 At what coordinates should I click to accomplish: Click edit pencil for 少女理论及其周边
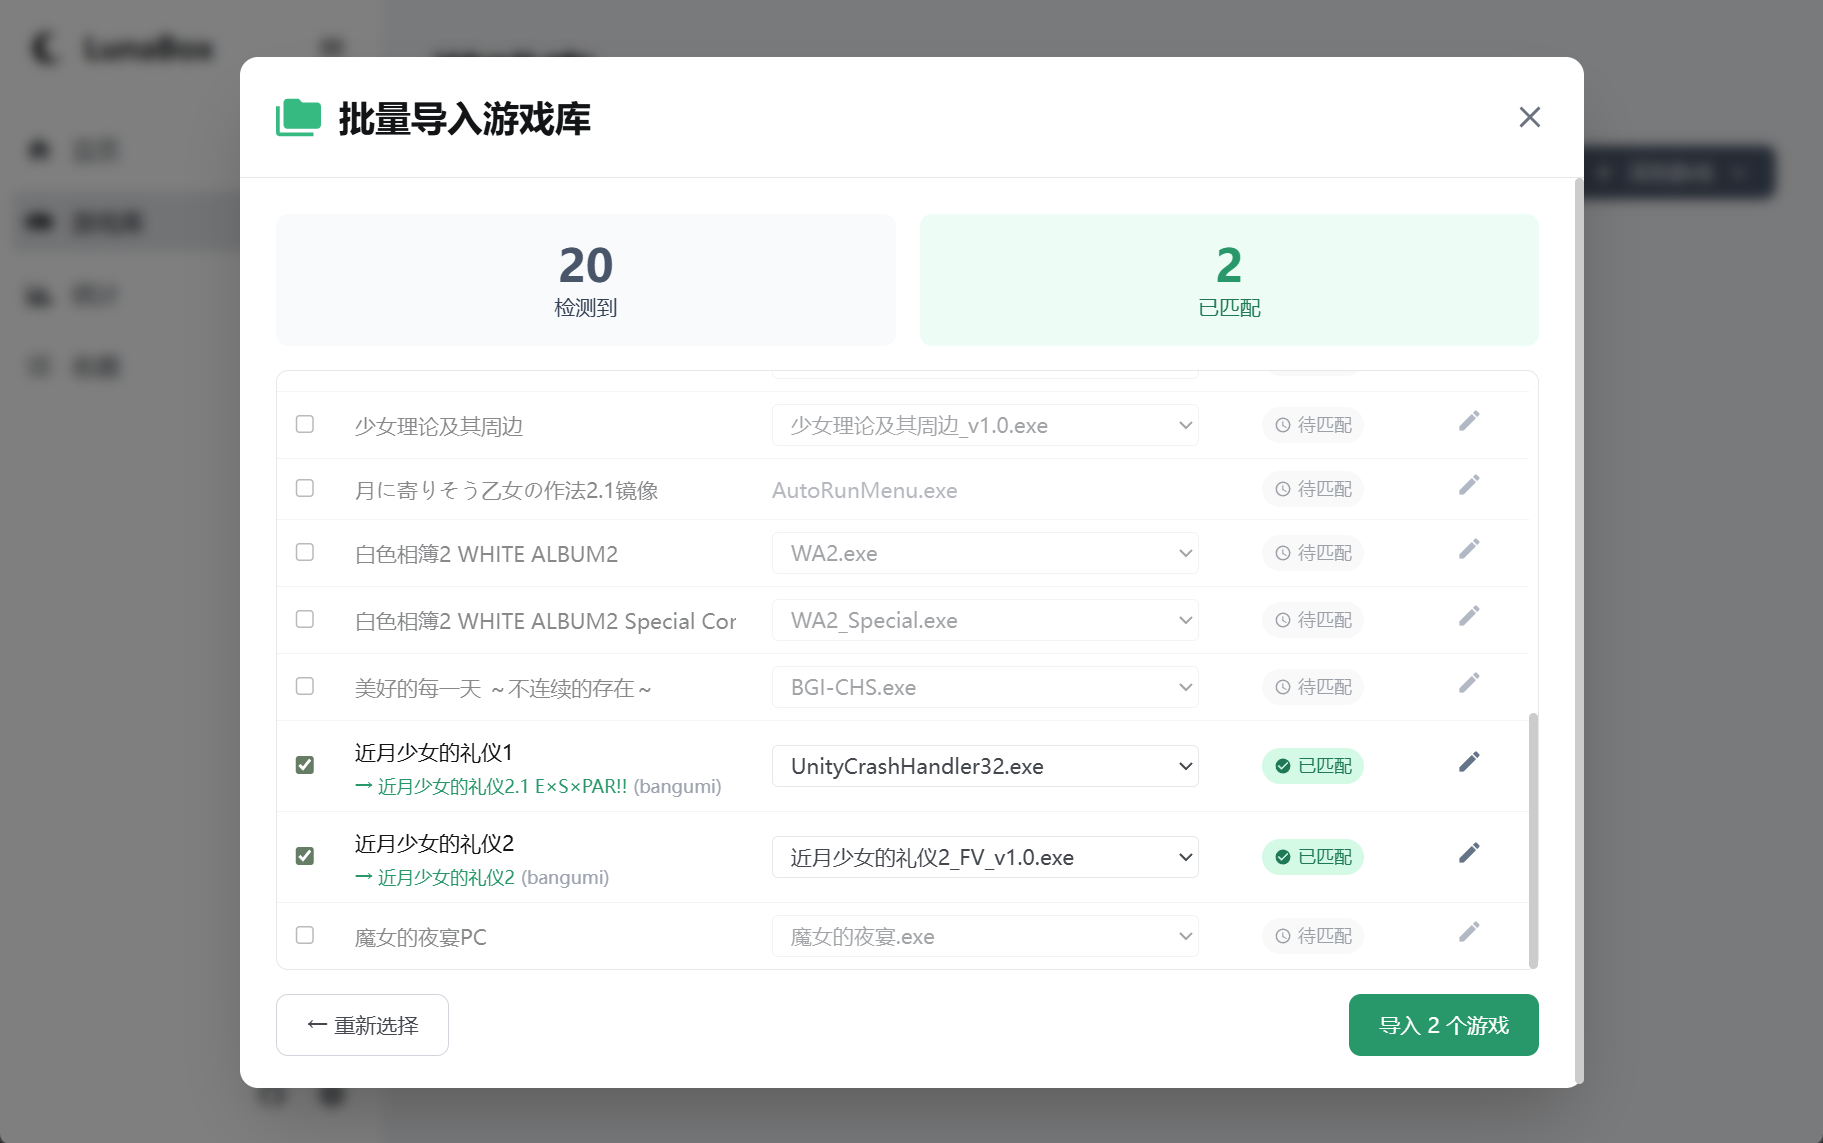tap(1468, 422)
